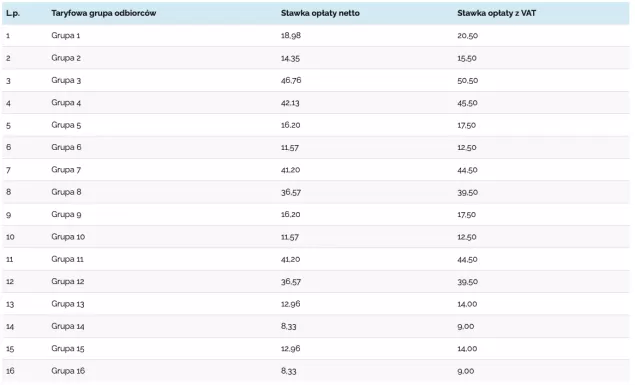Select the 'Grupa 8' cell
Image resolution: width=635 pixels, height=385 pixels.
66,192
